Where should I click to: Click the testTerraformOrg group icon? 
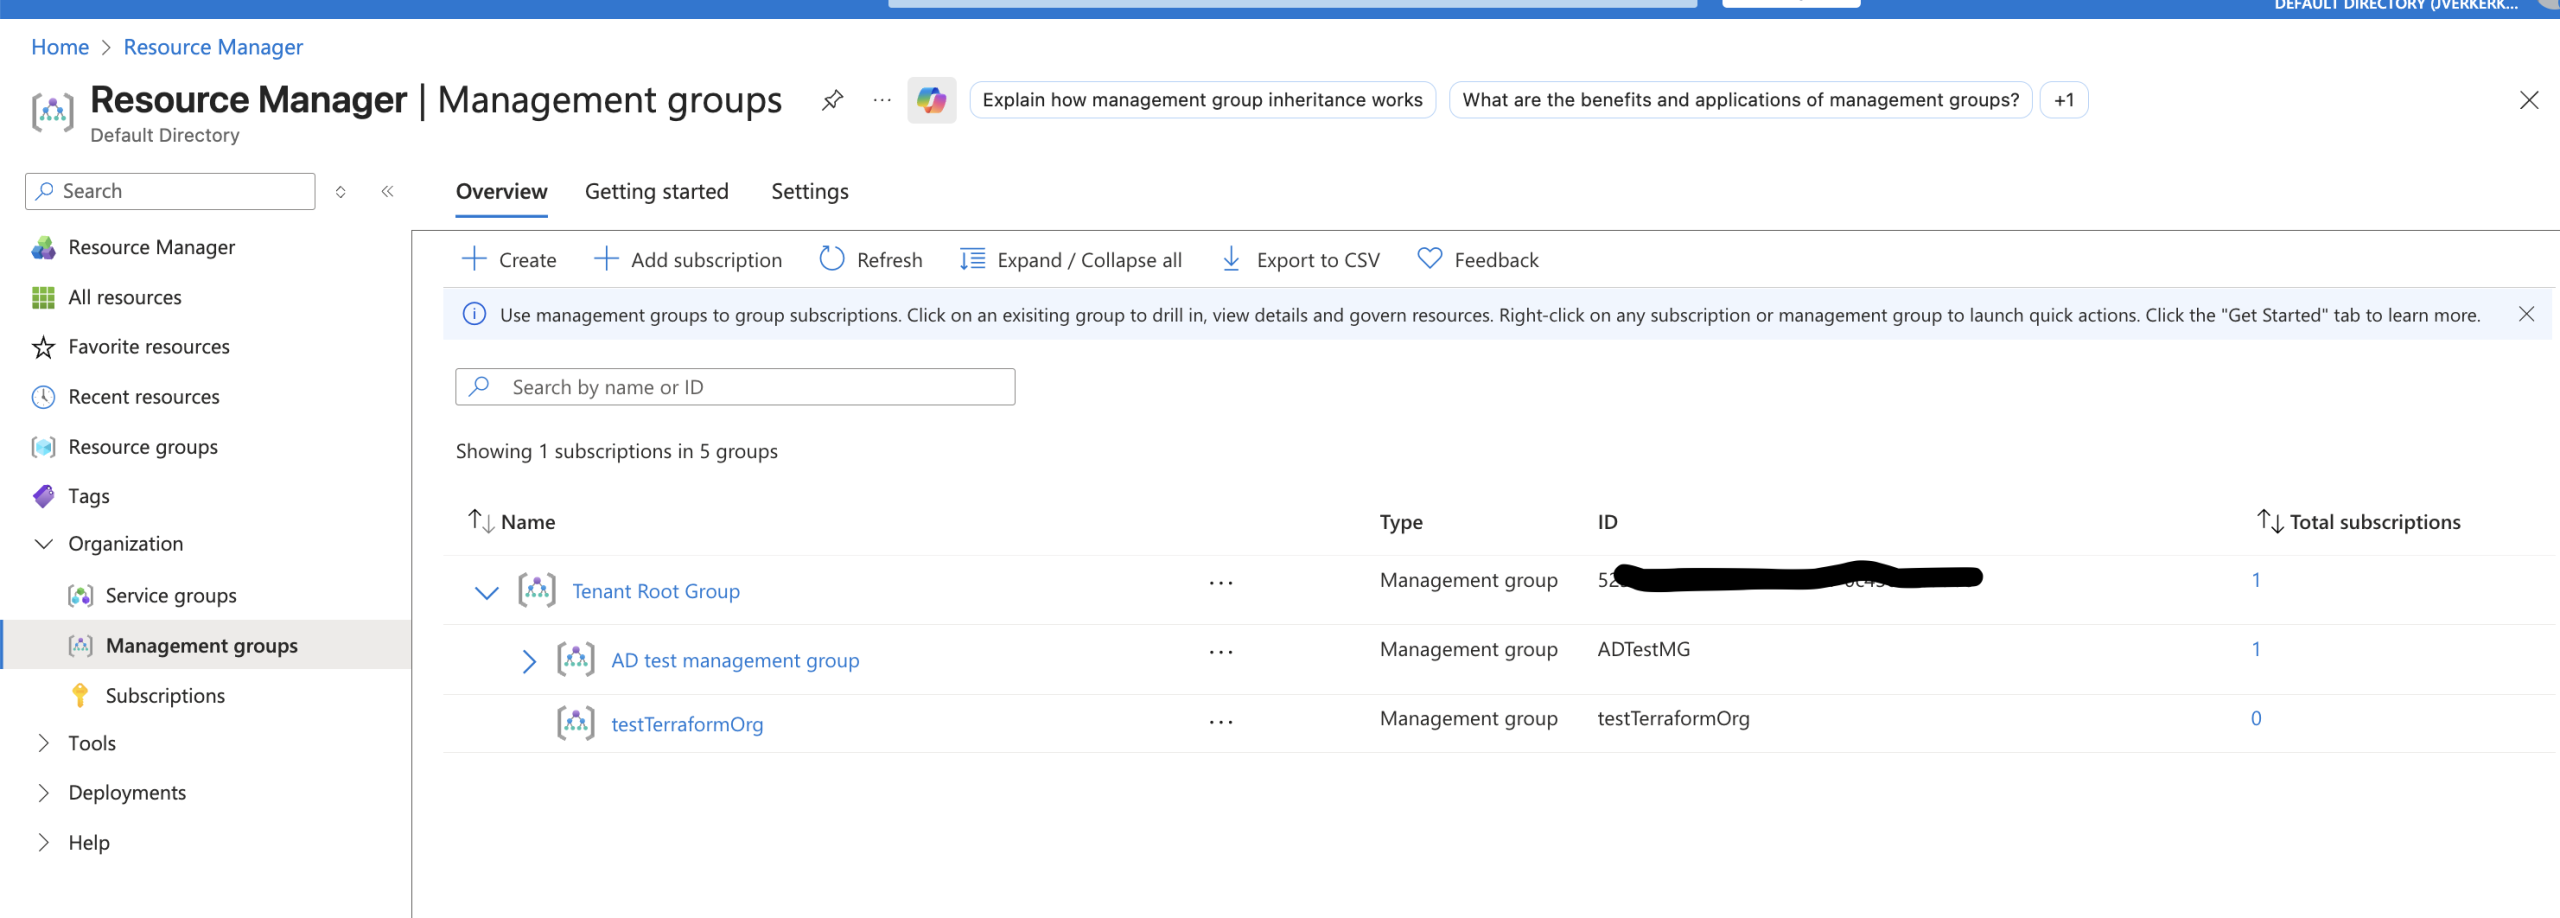pyautogui.click(x=576, y=723)
